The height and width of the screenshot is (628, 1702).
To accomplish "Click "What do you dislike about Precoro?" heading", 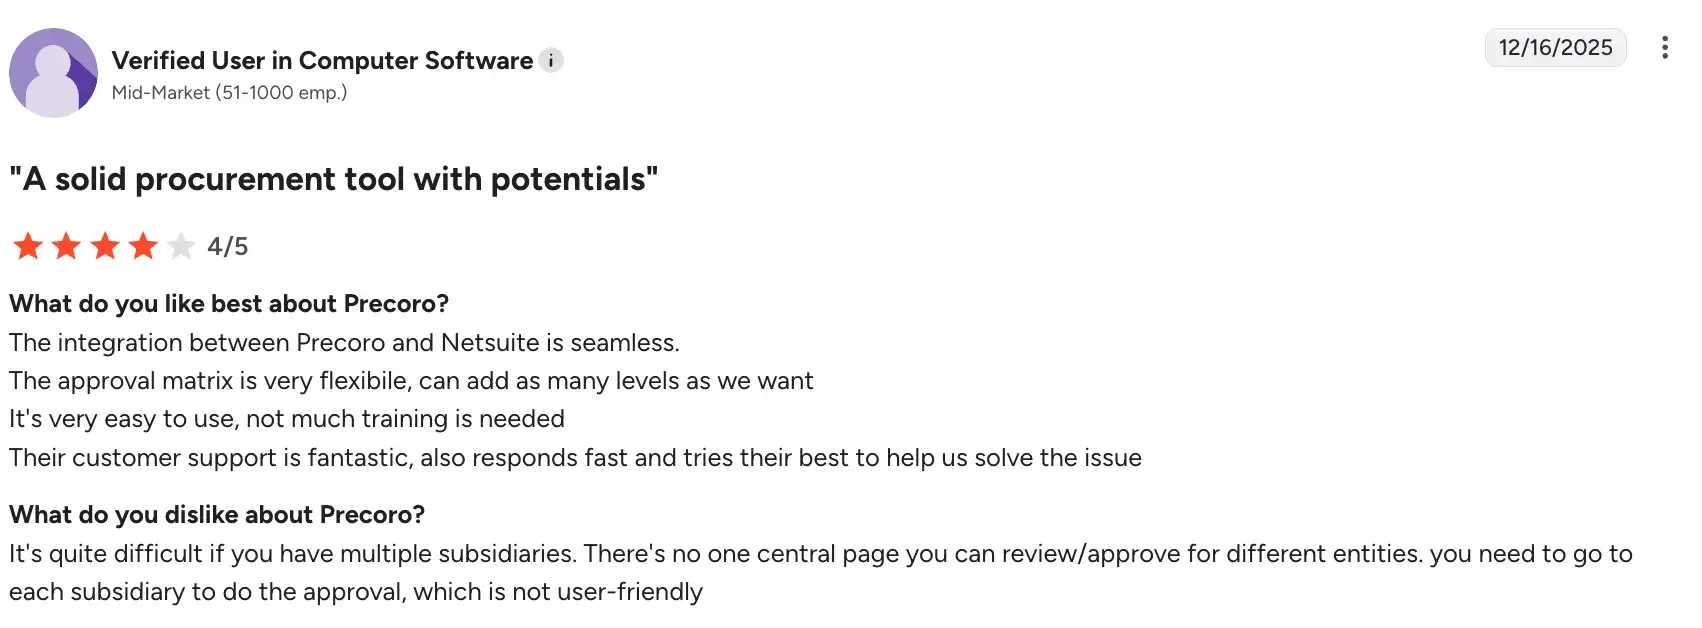I will pos(217,515).
